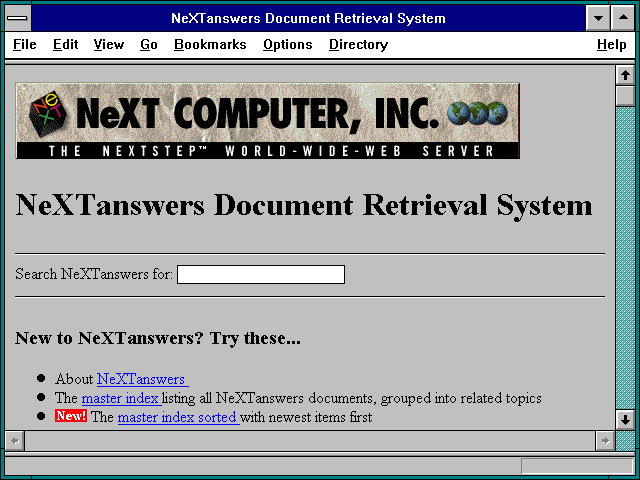
Task: Click 'THE NEXTSTEP WORLD-WIDE-WEB SERVER' banner strip
Action: [267, 151]
